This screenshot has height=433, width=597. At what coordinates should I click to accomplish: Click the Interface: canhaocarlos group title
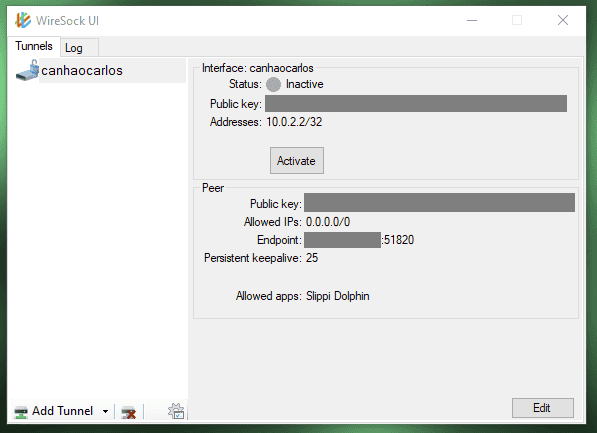click(x=258, y=68)
